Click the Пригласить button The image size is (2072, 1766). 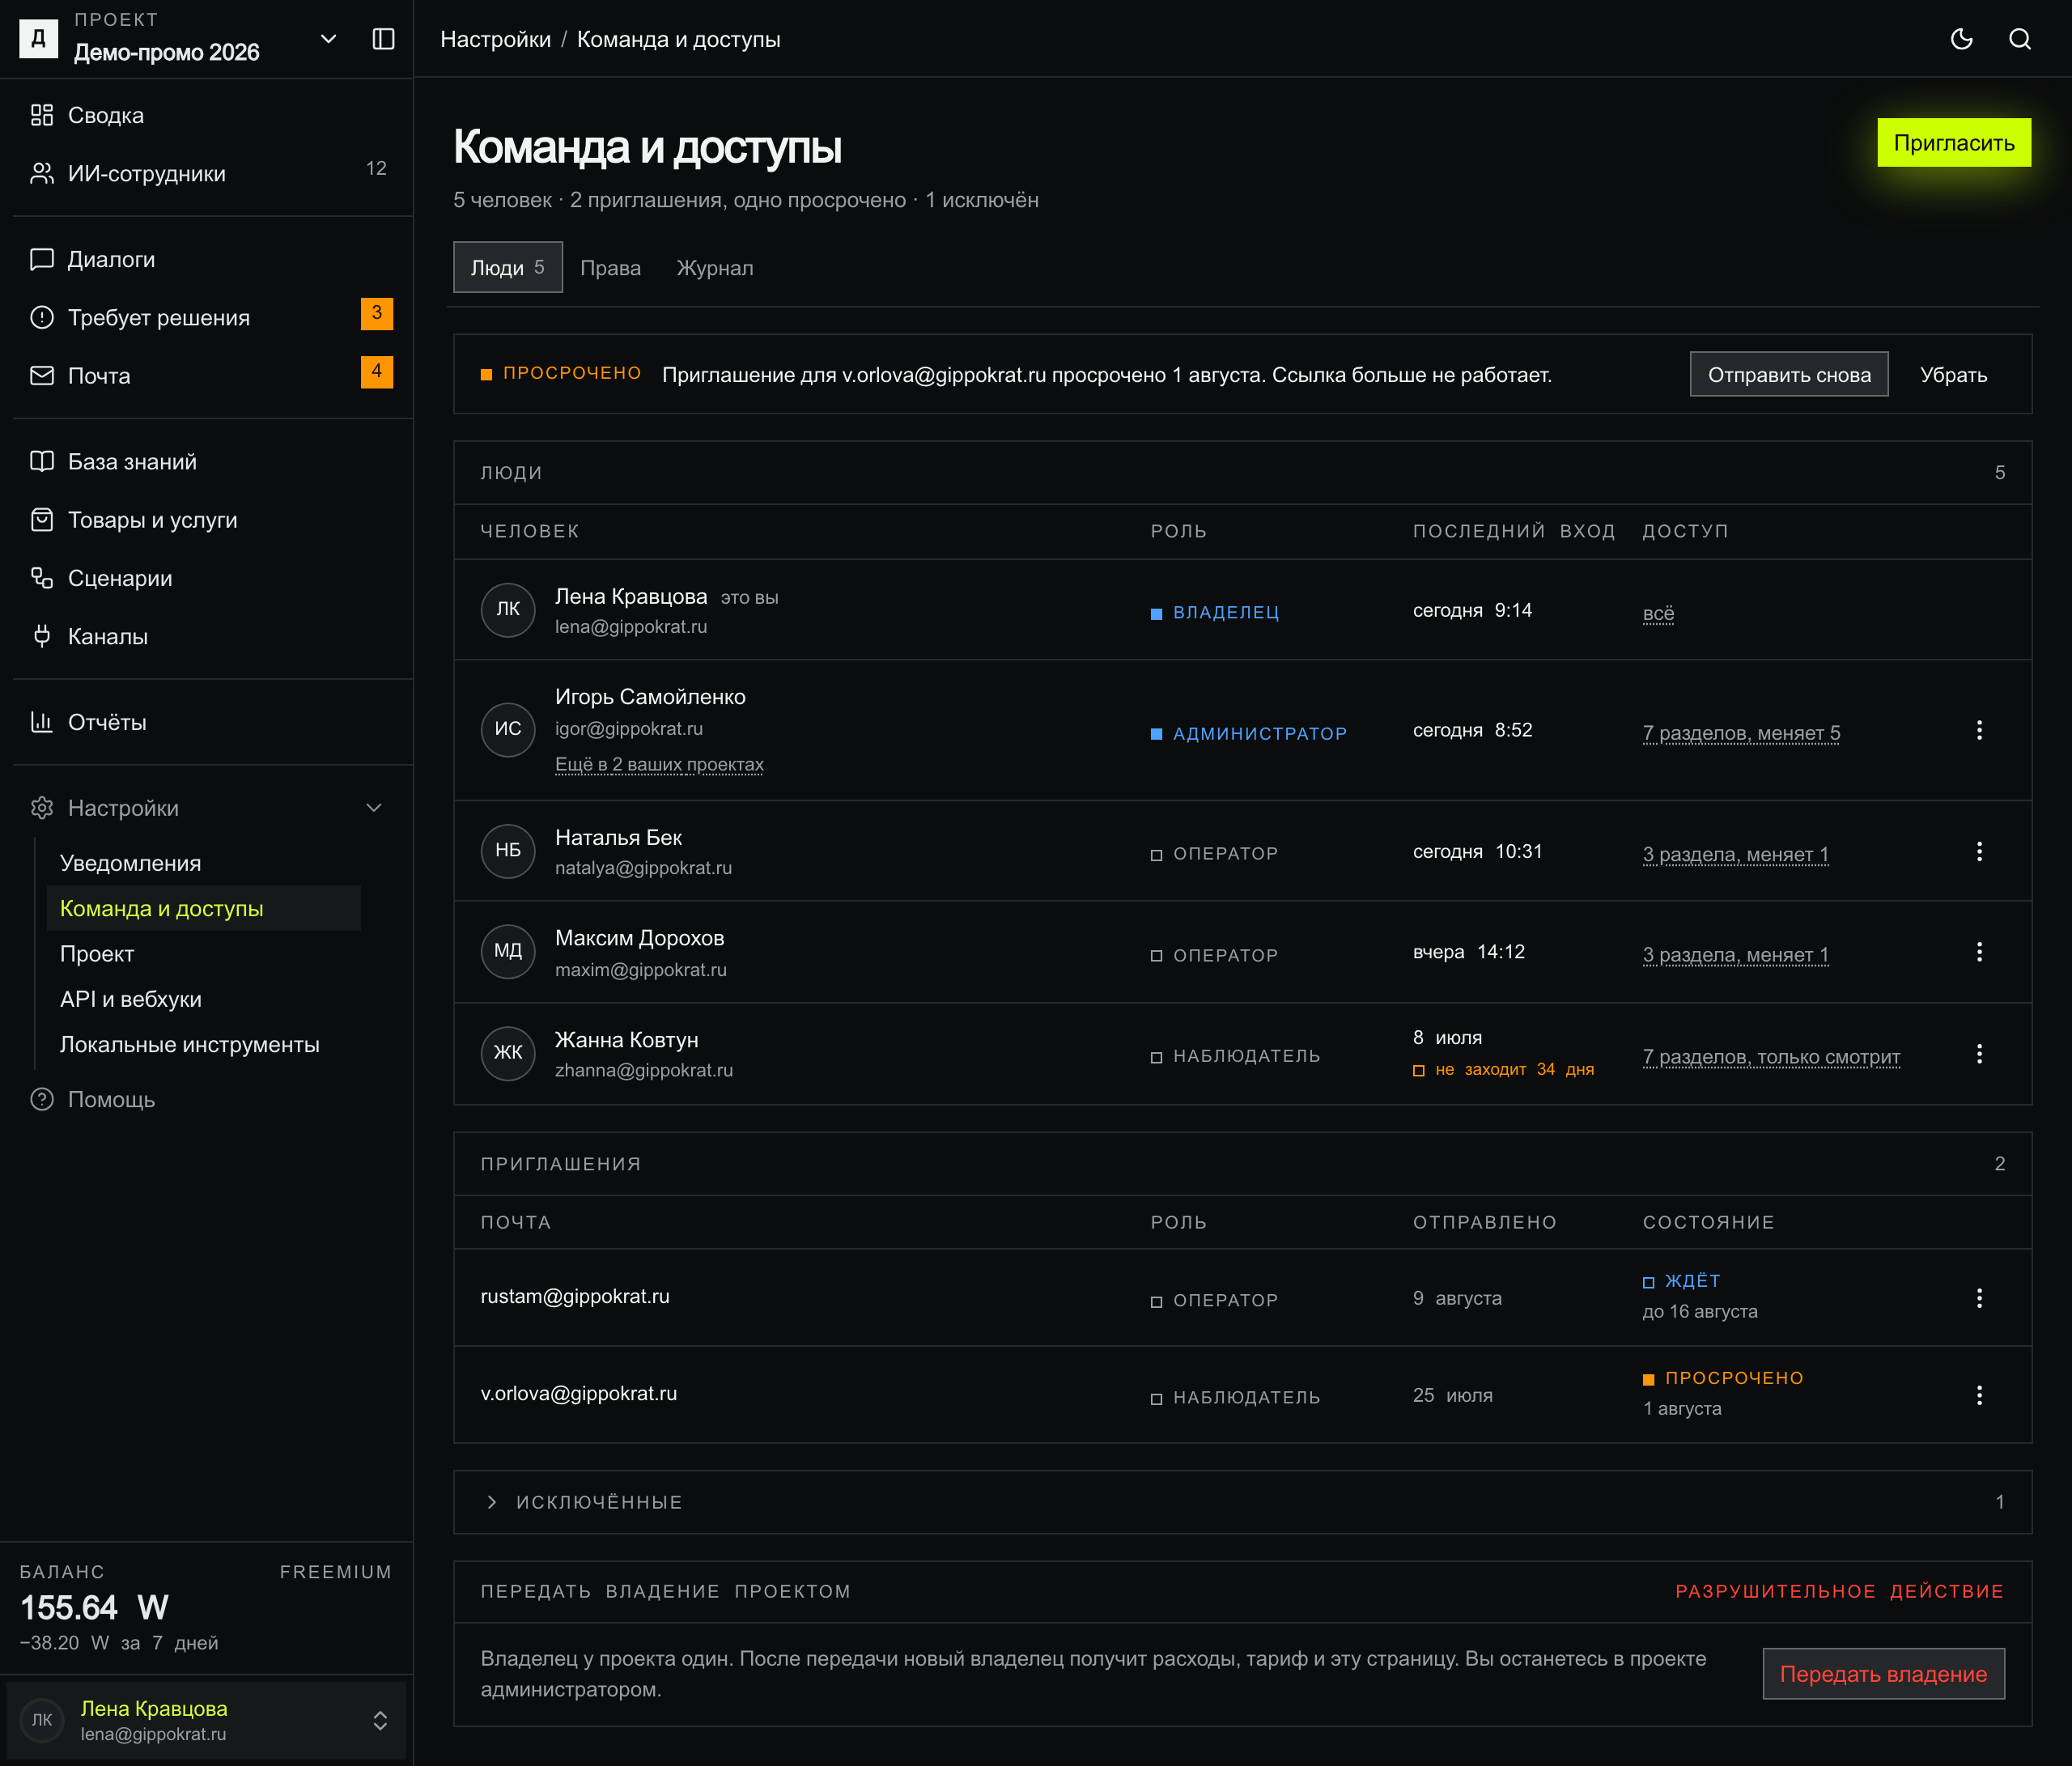point(1954,143)
